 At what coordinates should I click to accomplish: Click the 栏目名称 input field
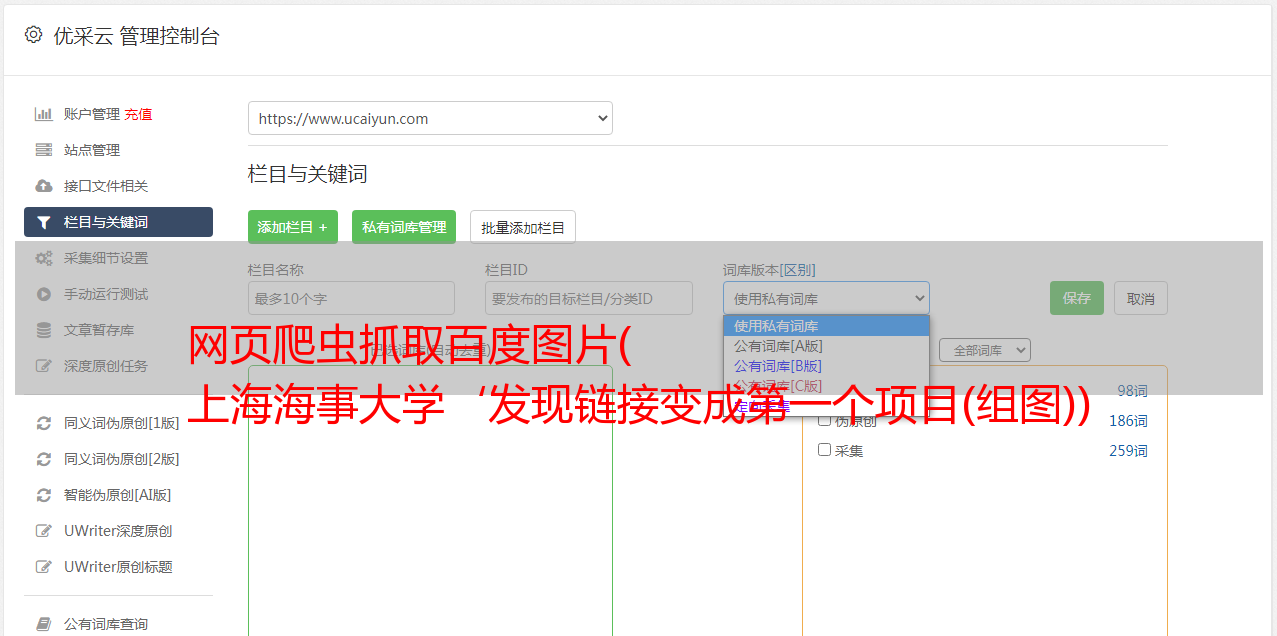click(x=351, y=298)
